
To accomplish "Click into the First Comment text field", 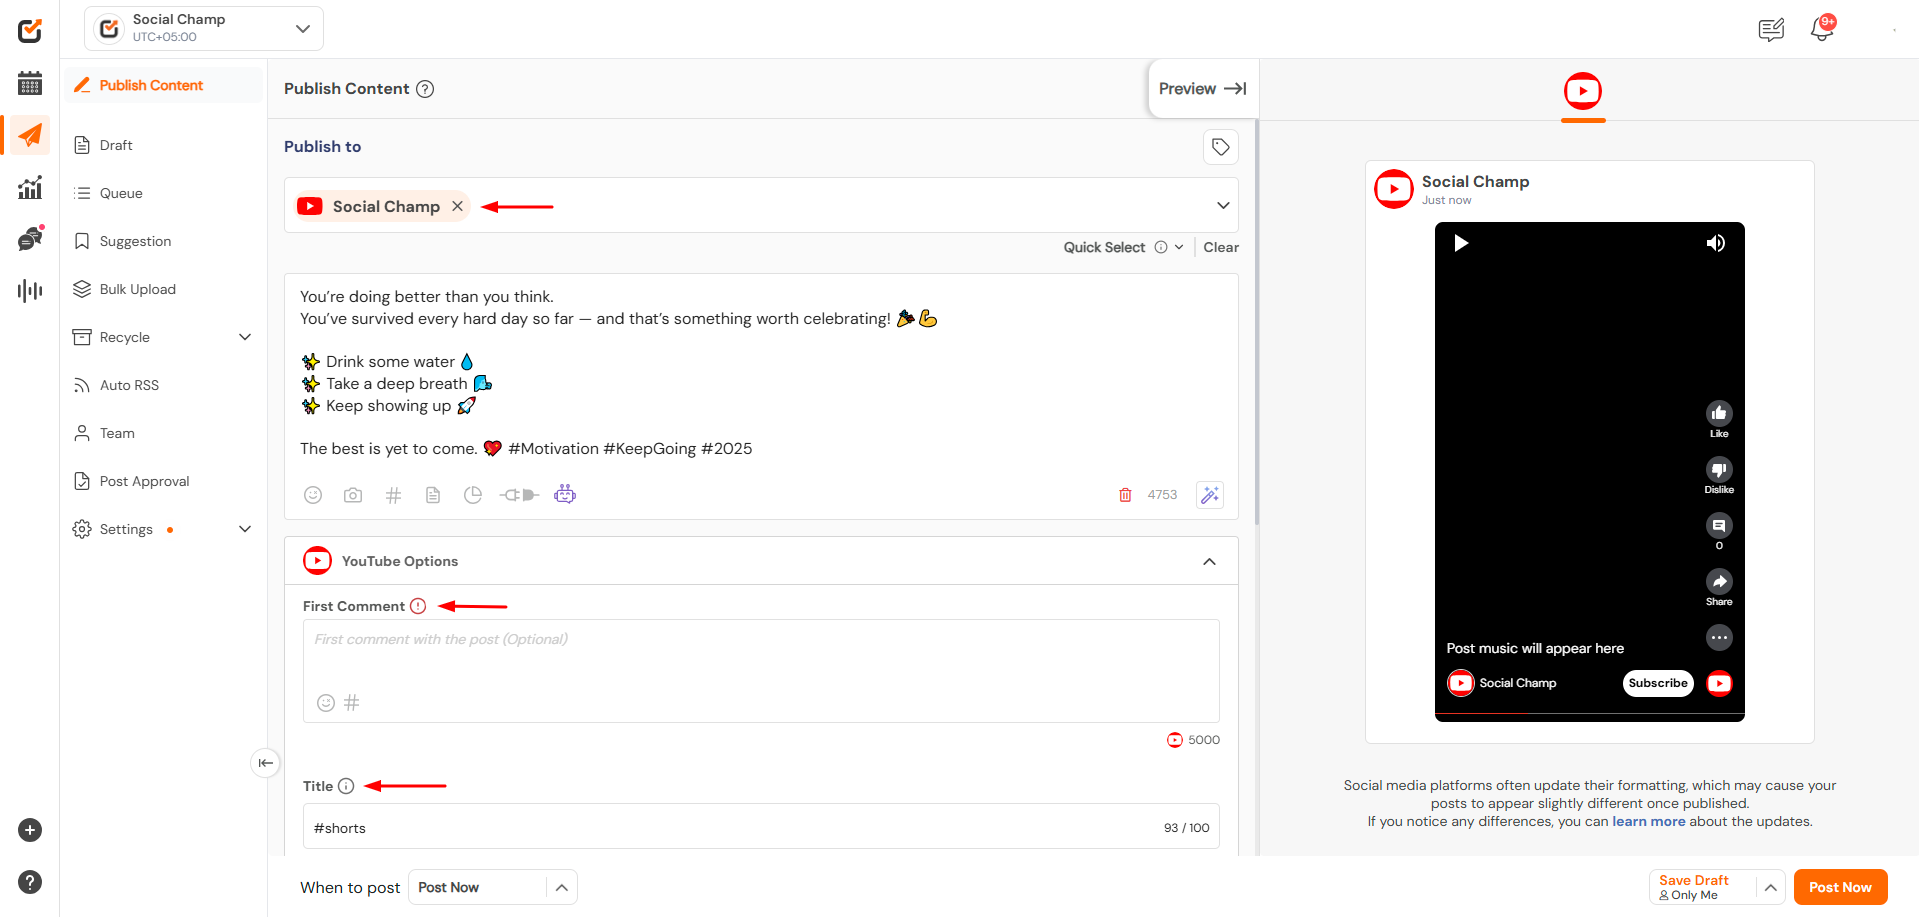I will click(761, 671).
